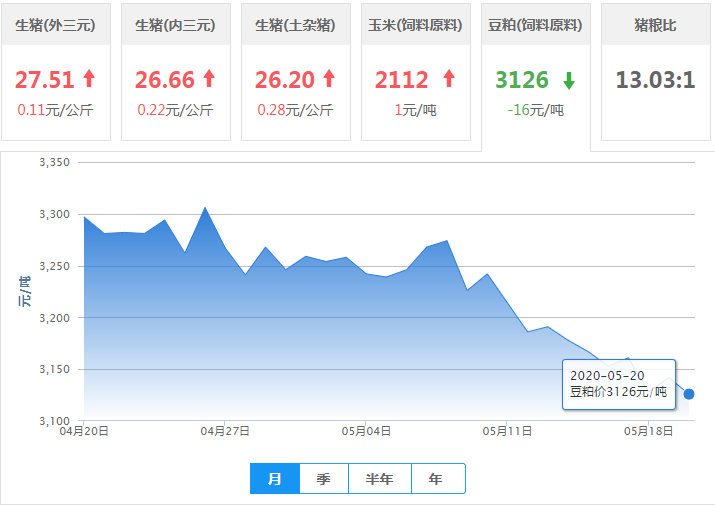Switch chart range to 季
The height and width of the screenshot is (505, 715).
(324, 479)
